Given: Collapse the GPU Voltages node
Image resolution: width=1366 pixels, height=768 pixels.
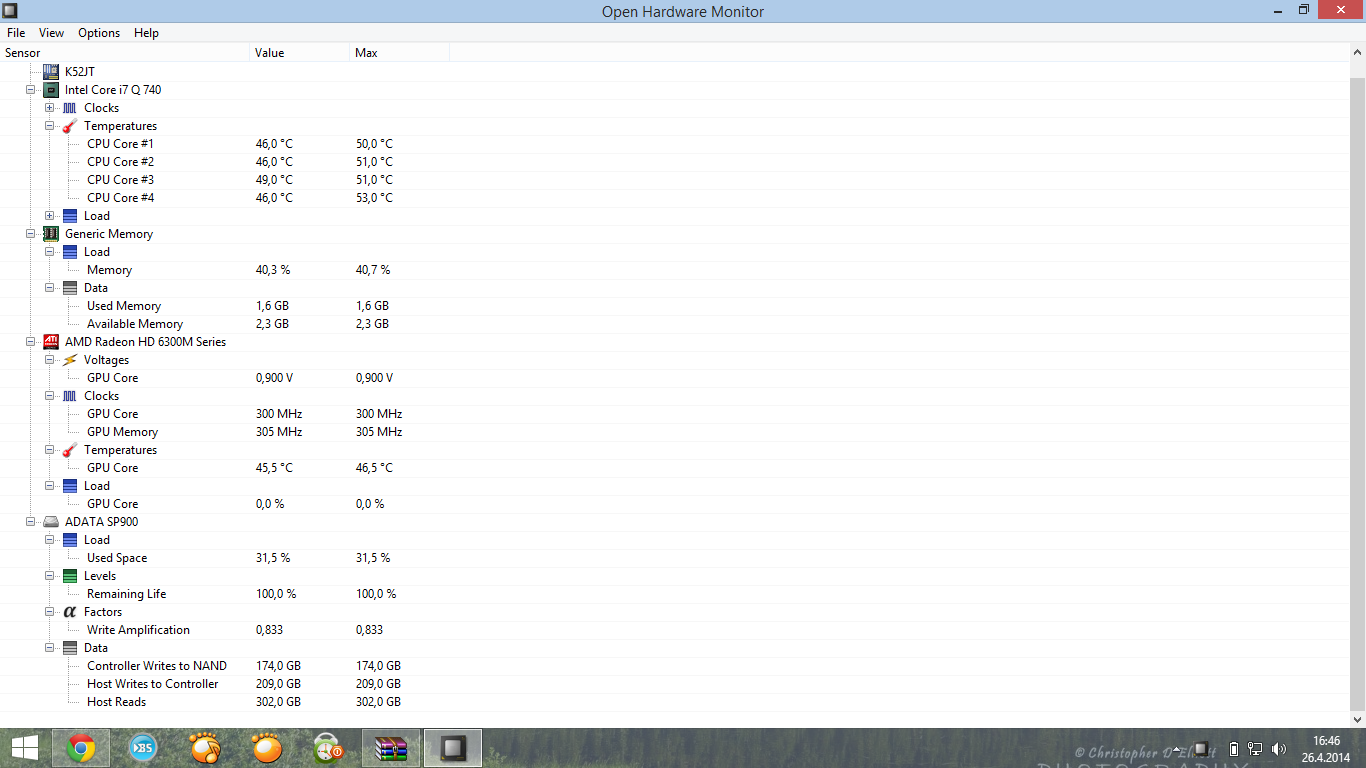Looking at the screenshot, I should [x=50, y=360].
